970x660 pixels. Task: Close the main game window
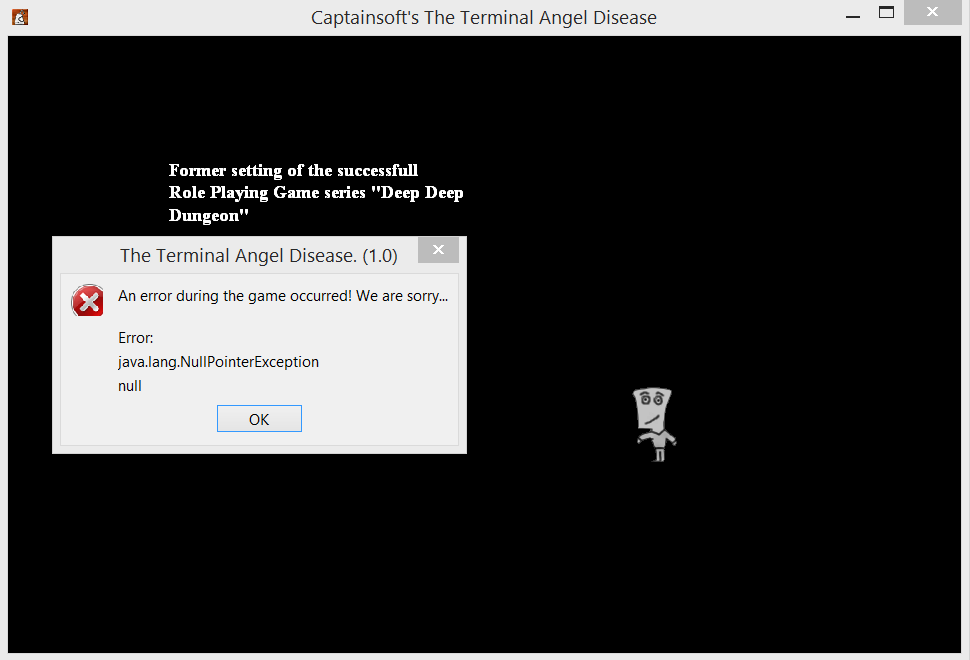pos(932,12)
